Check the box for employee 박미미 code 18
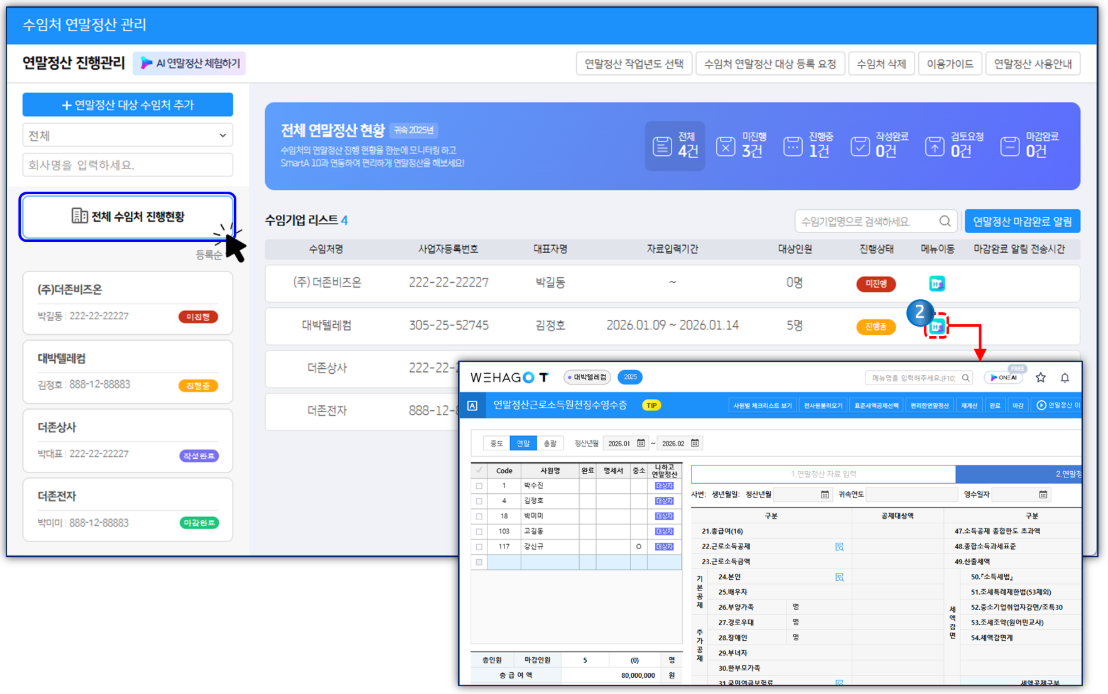 479,517
